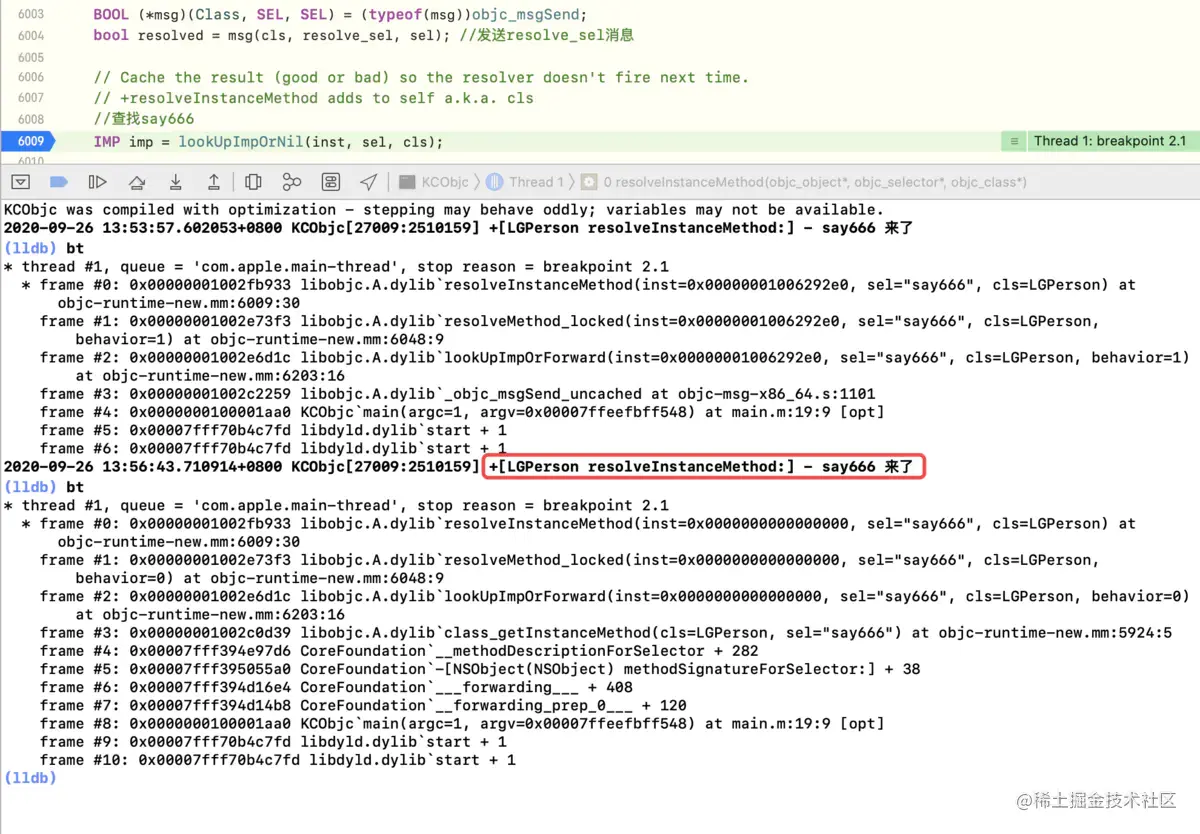Click the frame #5 methodSignatureForSelector line

[480, 669]
